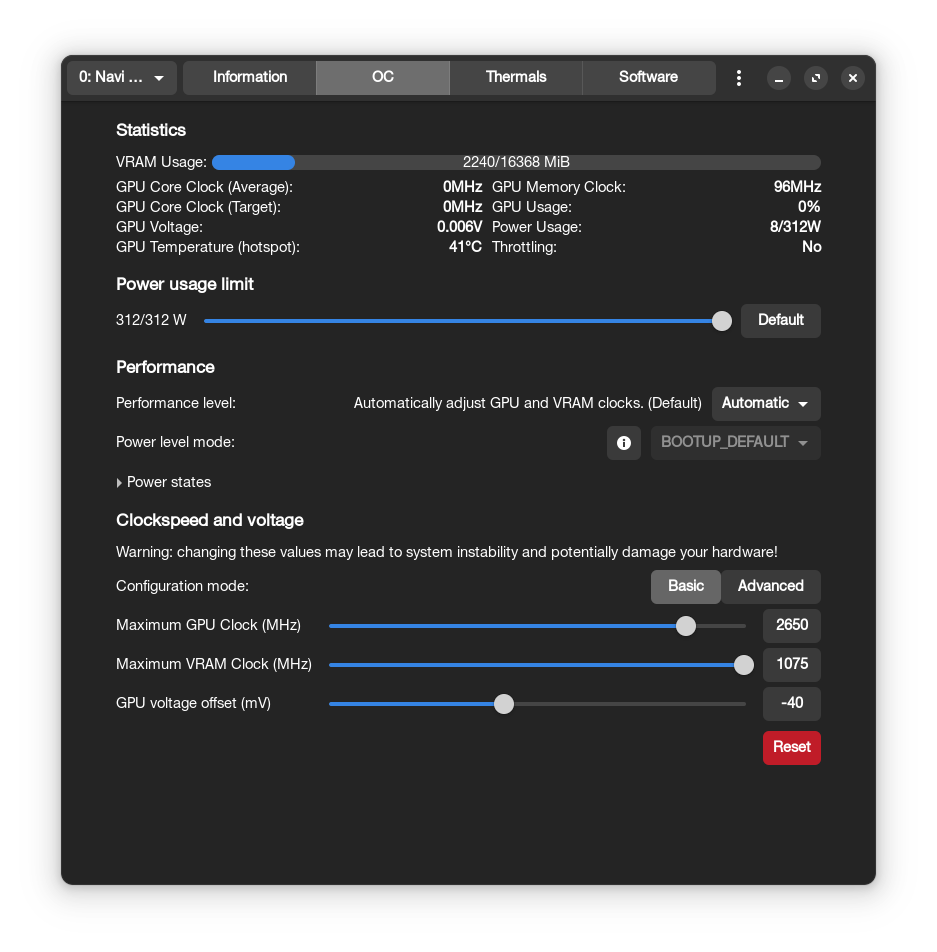Screen dimensions: 937x952
Task: Click the 'Configuration mode:' label
Action: pos(182,586)
